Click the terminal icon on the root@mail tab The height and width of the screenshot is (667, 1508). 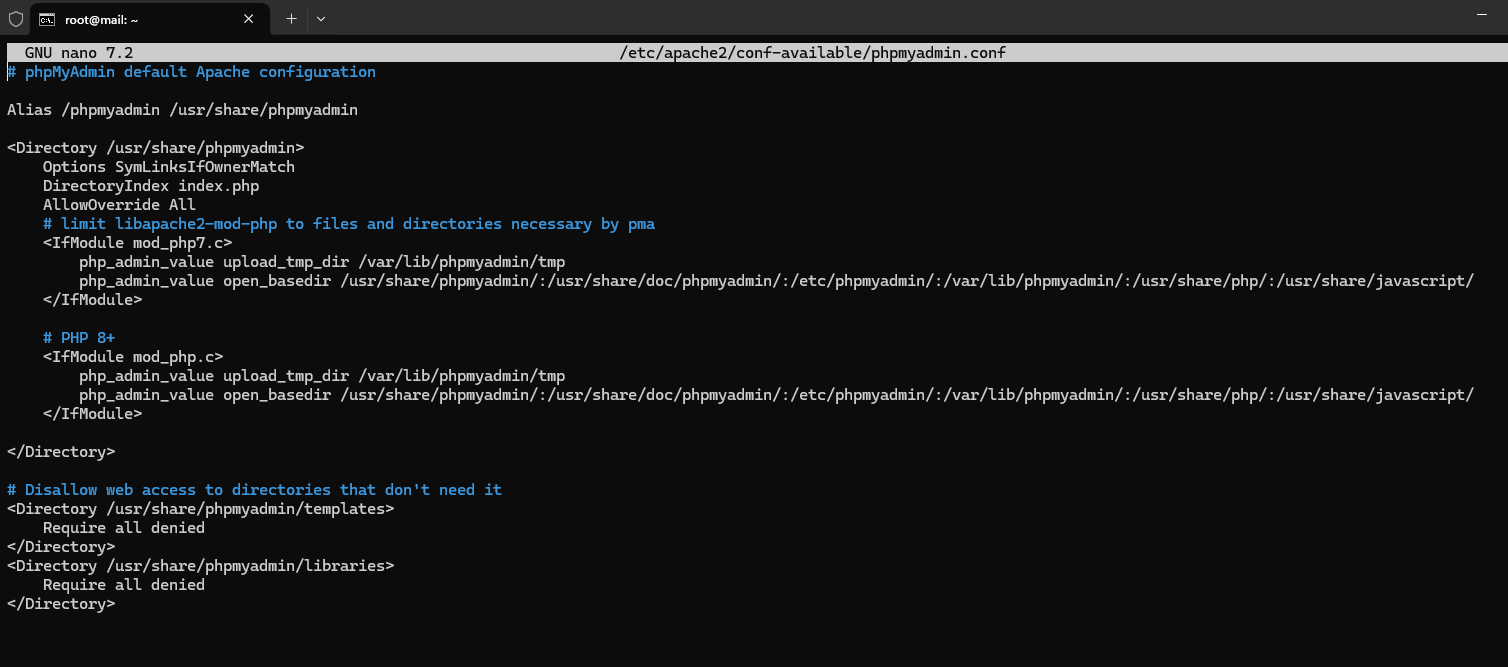(47, 19)
